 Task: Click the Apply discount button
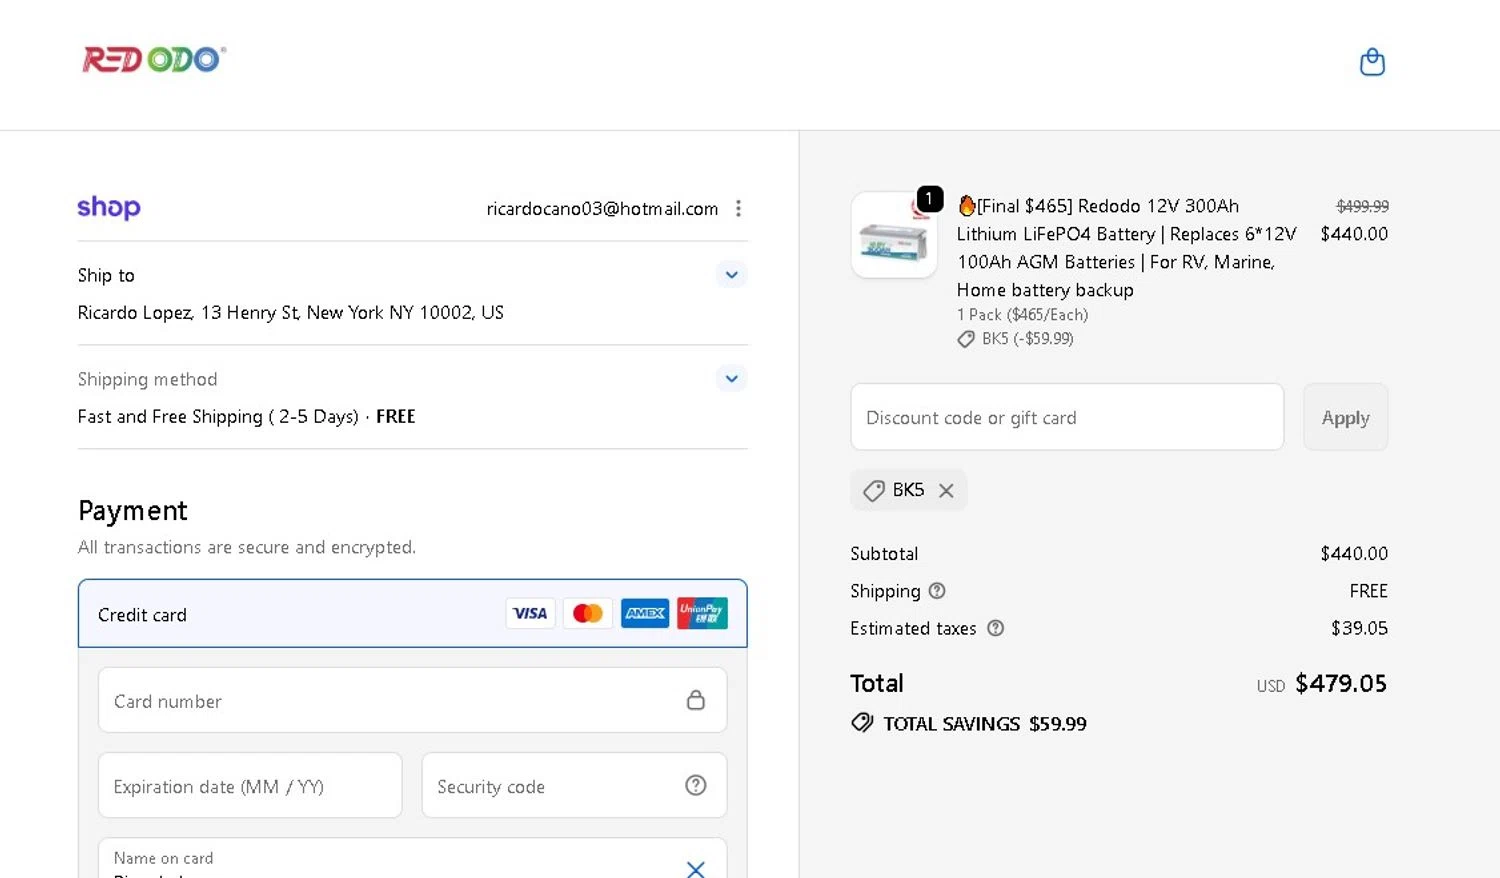point(1345,417)
